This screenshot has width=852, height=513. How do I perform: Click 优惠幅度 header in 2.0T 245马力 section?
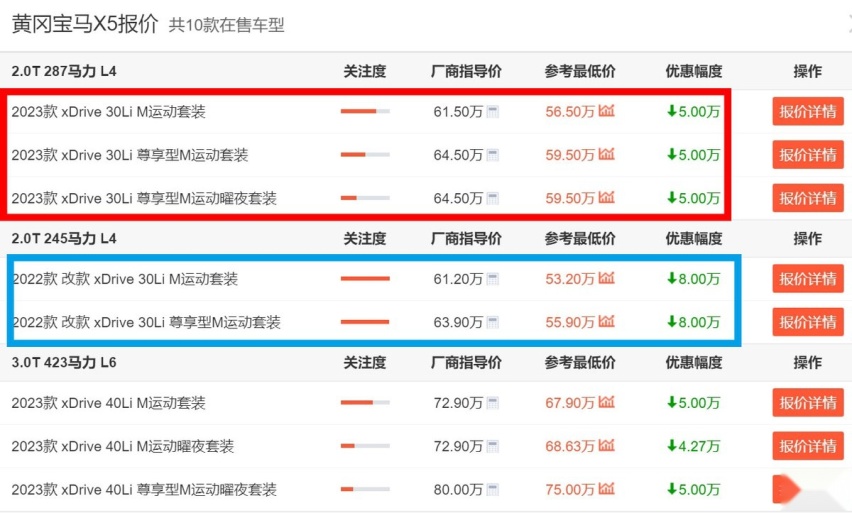pyautogui.click(x=694, y=239)
